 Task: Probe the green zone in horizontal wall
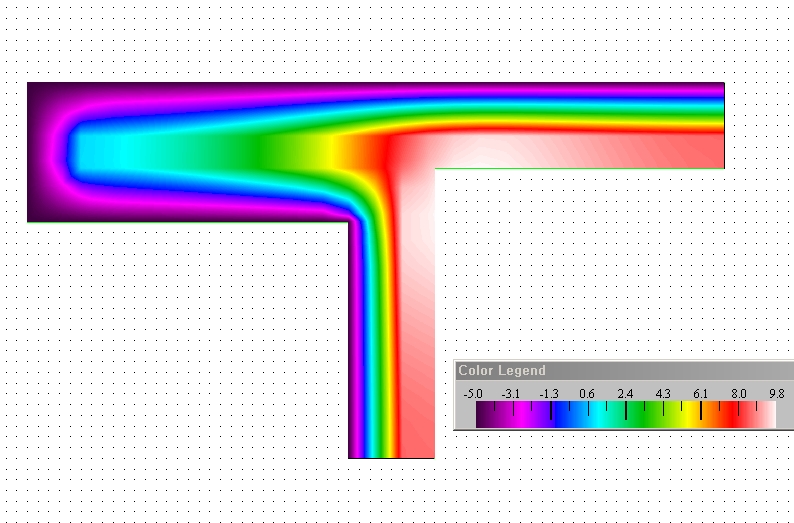coord(265,152)
